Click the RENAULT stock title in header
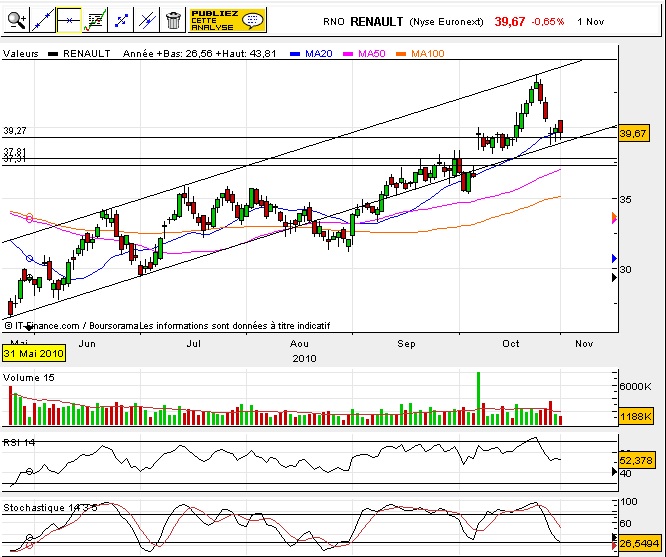The height and width of the screenshot is (557, 666). [376, 22]
